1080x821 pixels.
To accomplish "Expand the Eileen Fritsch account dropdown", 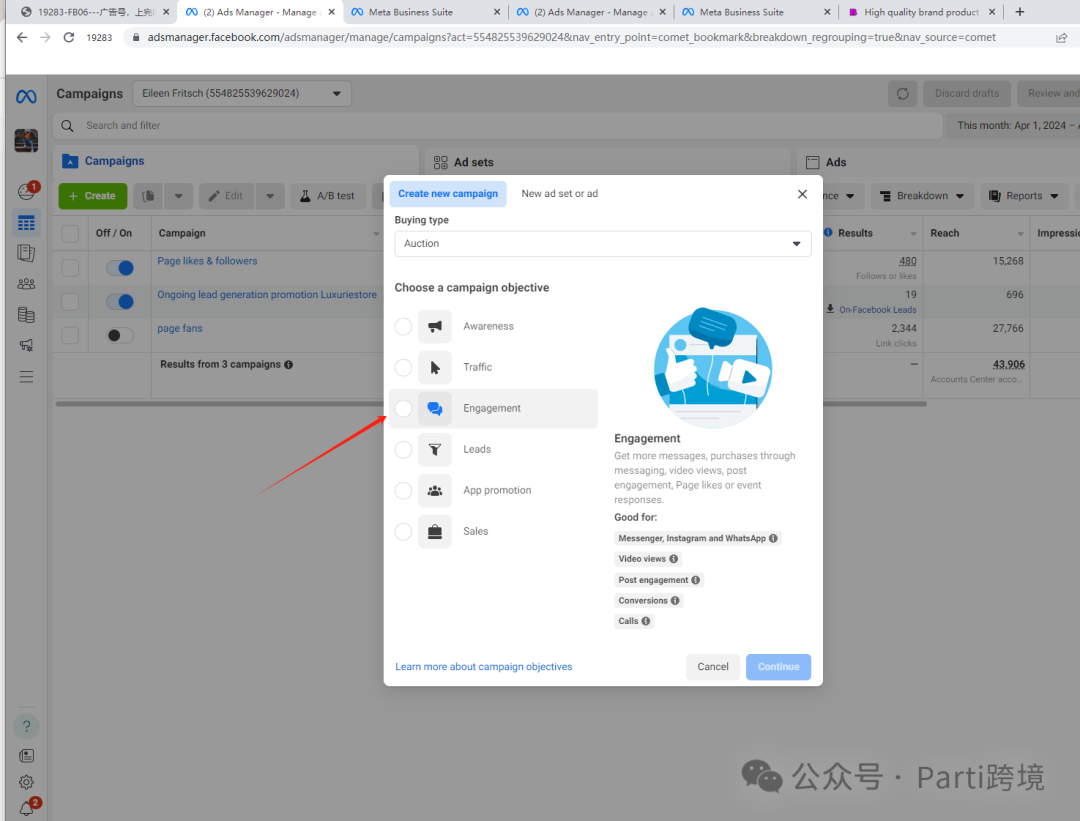I will 241,94.
